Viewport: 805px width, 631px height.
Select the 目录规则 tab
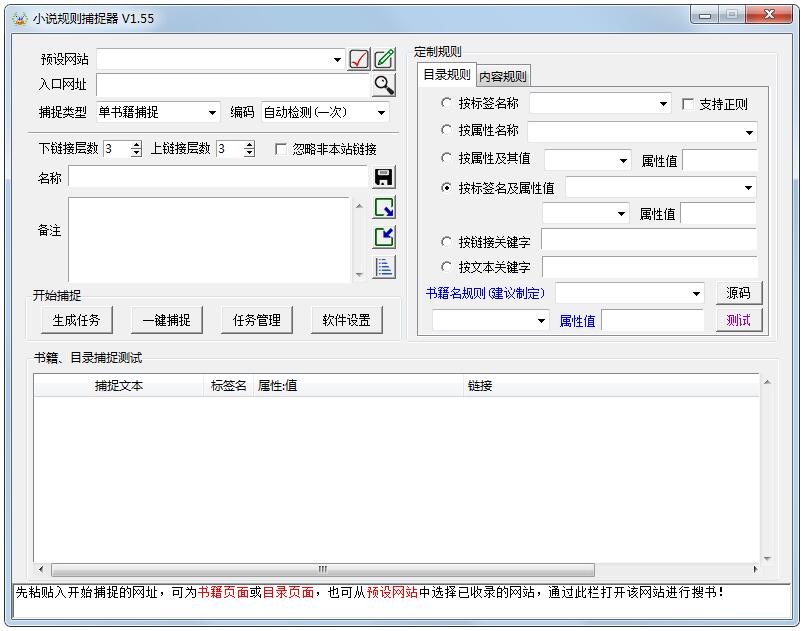tap(446, 75)
